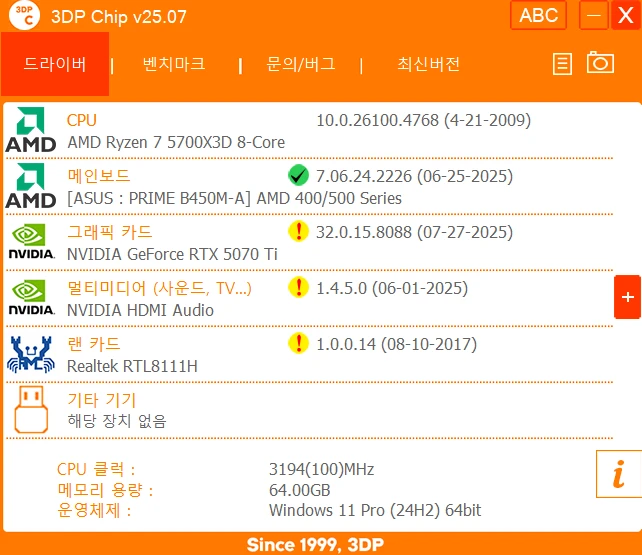Take a screenshot with the camera icon
Screen dimensions: 642x555
click(600, 63)
